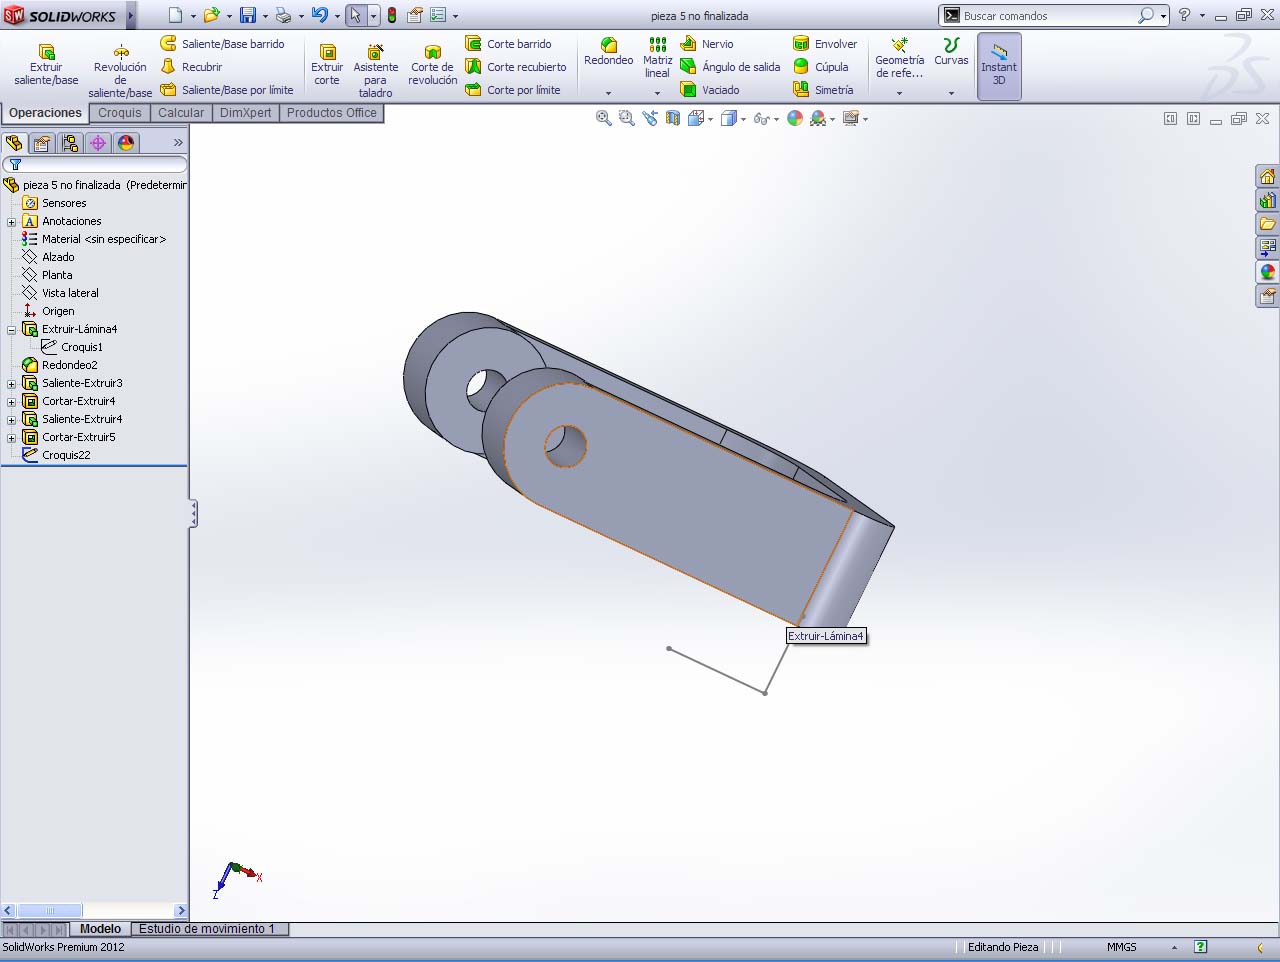The image size is (1280, 962).
Task: Choose Saliente/Base barrido command
Action: coord(222,44)
